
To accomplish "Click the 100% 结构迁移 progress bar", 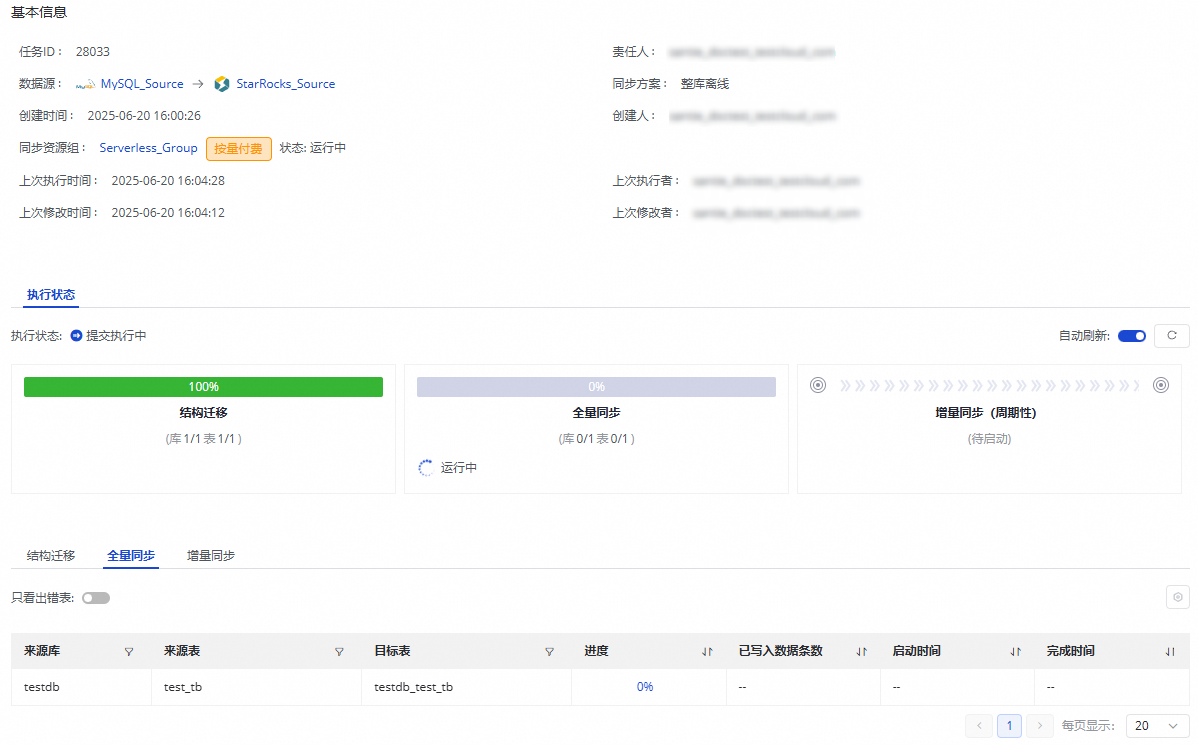I will tap(203, 387).
